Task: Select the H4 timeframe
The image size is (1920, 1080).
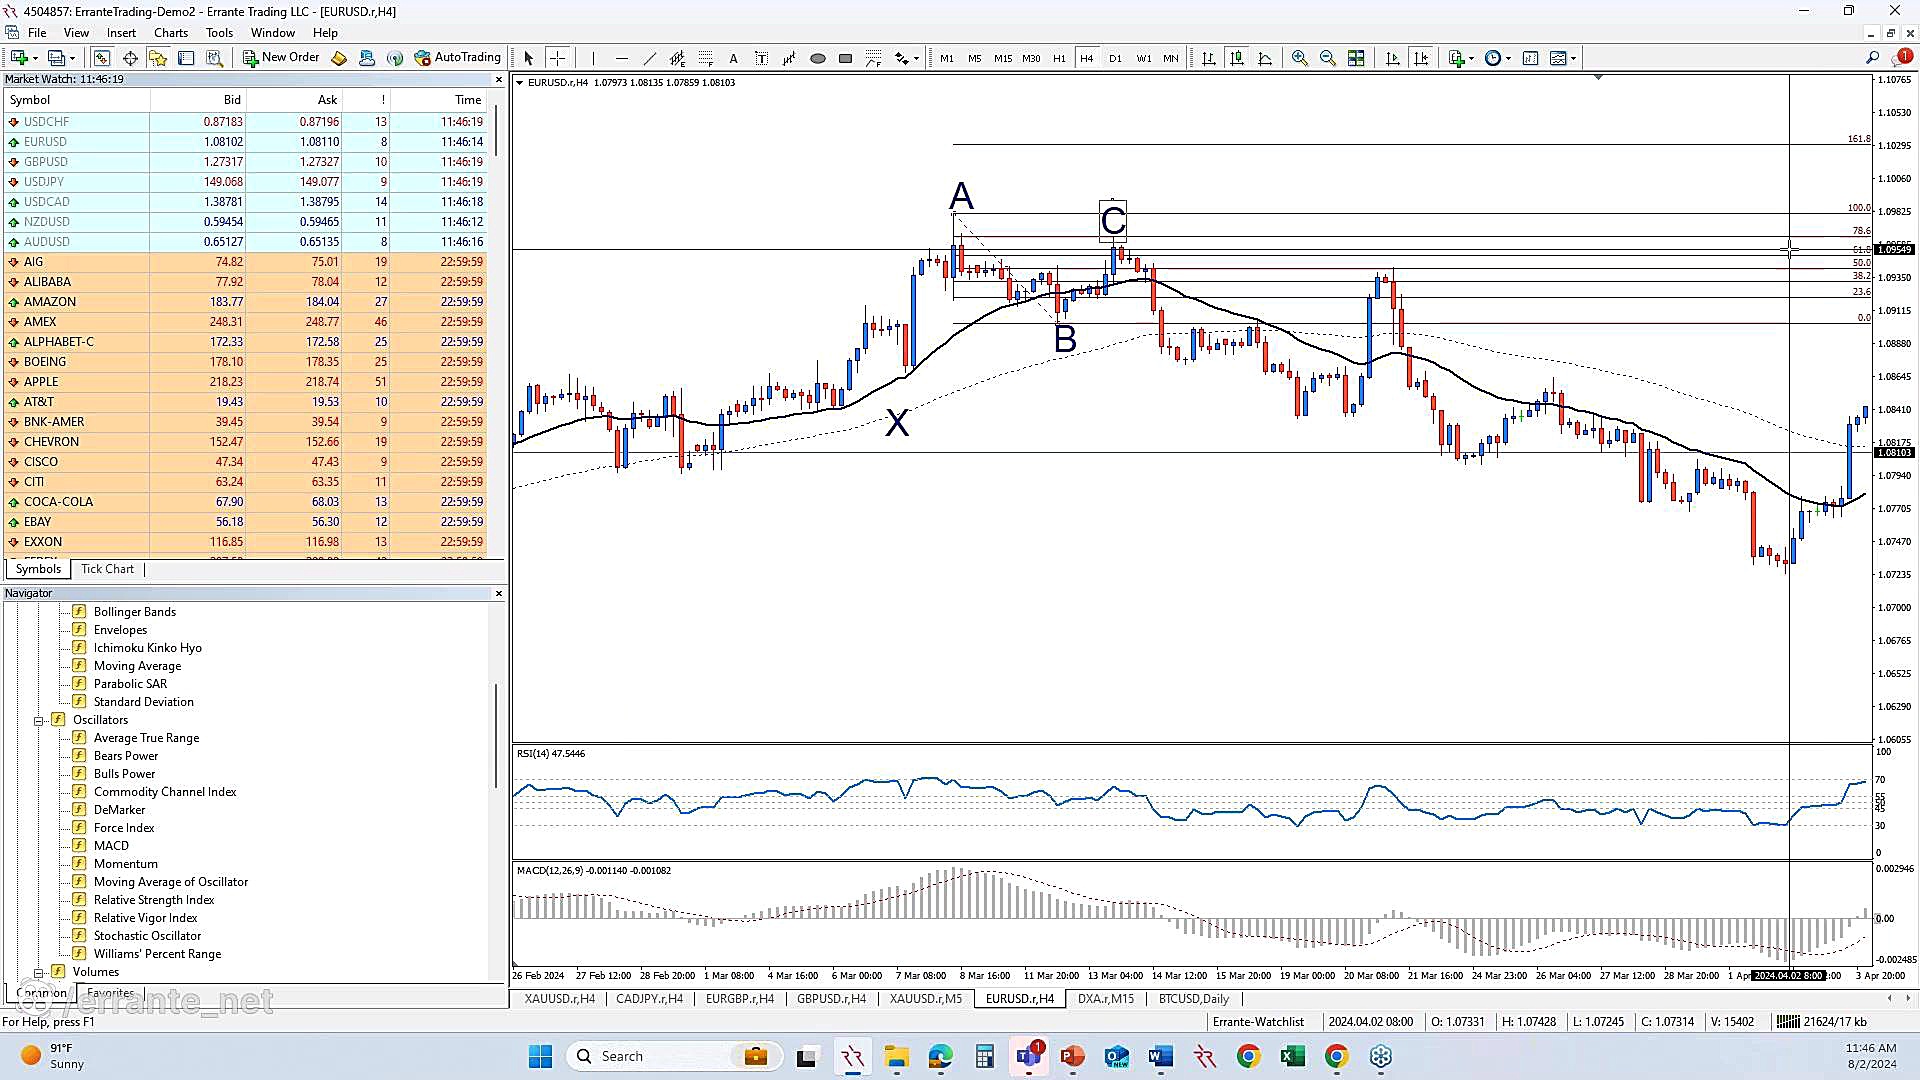Action: pos(1087,58)
